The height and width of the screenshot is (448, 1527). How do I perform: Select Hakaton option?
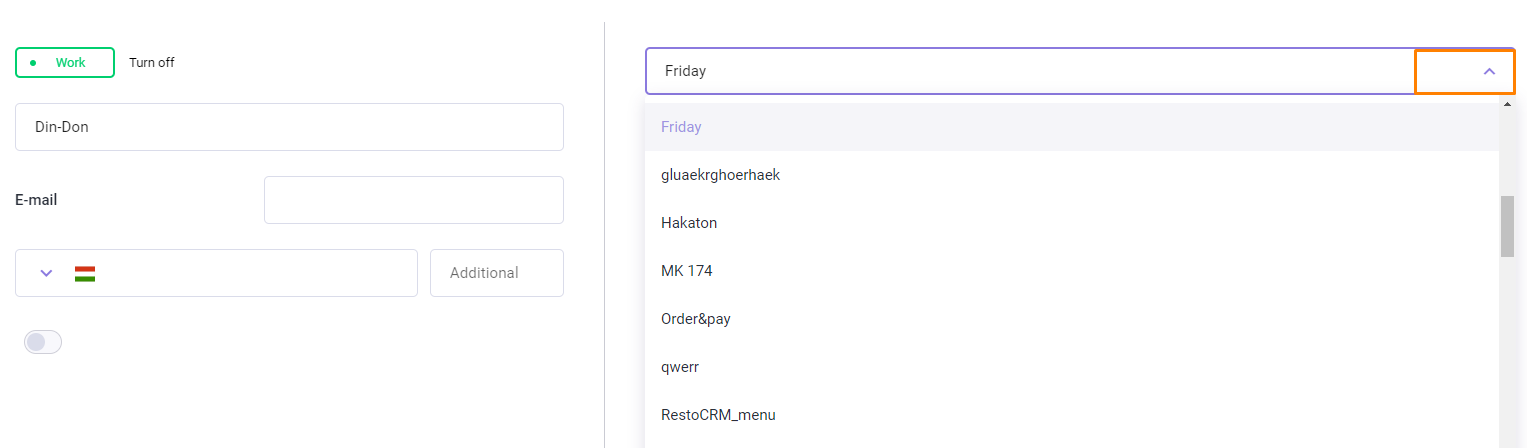tap(1072, 223)
